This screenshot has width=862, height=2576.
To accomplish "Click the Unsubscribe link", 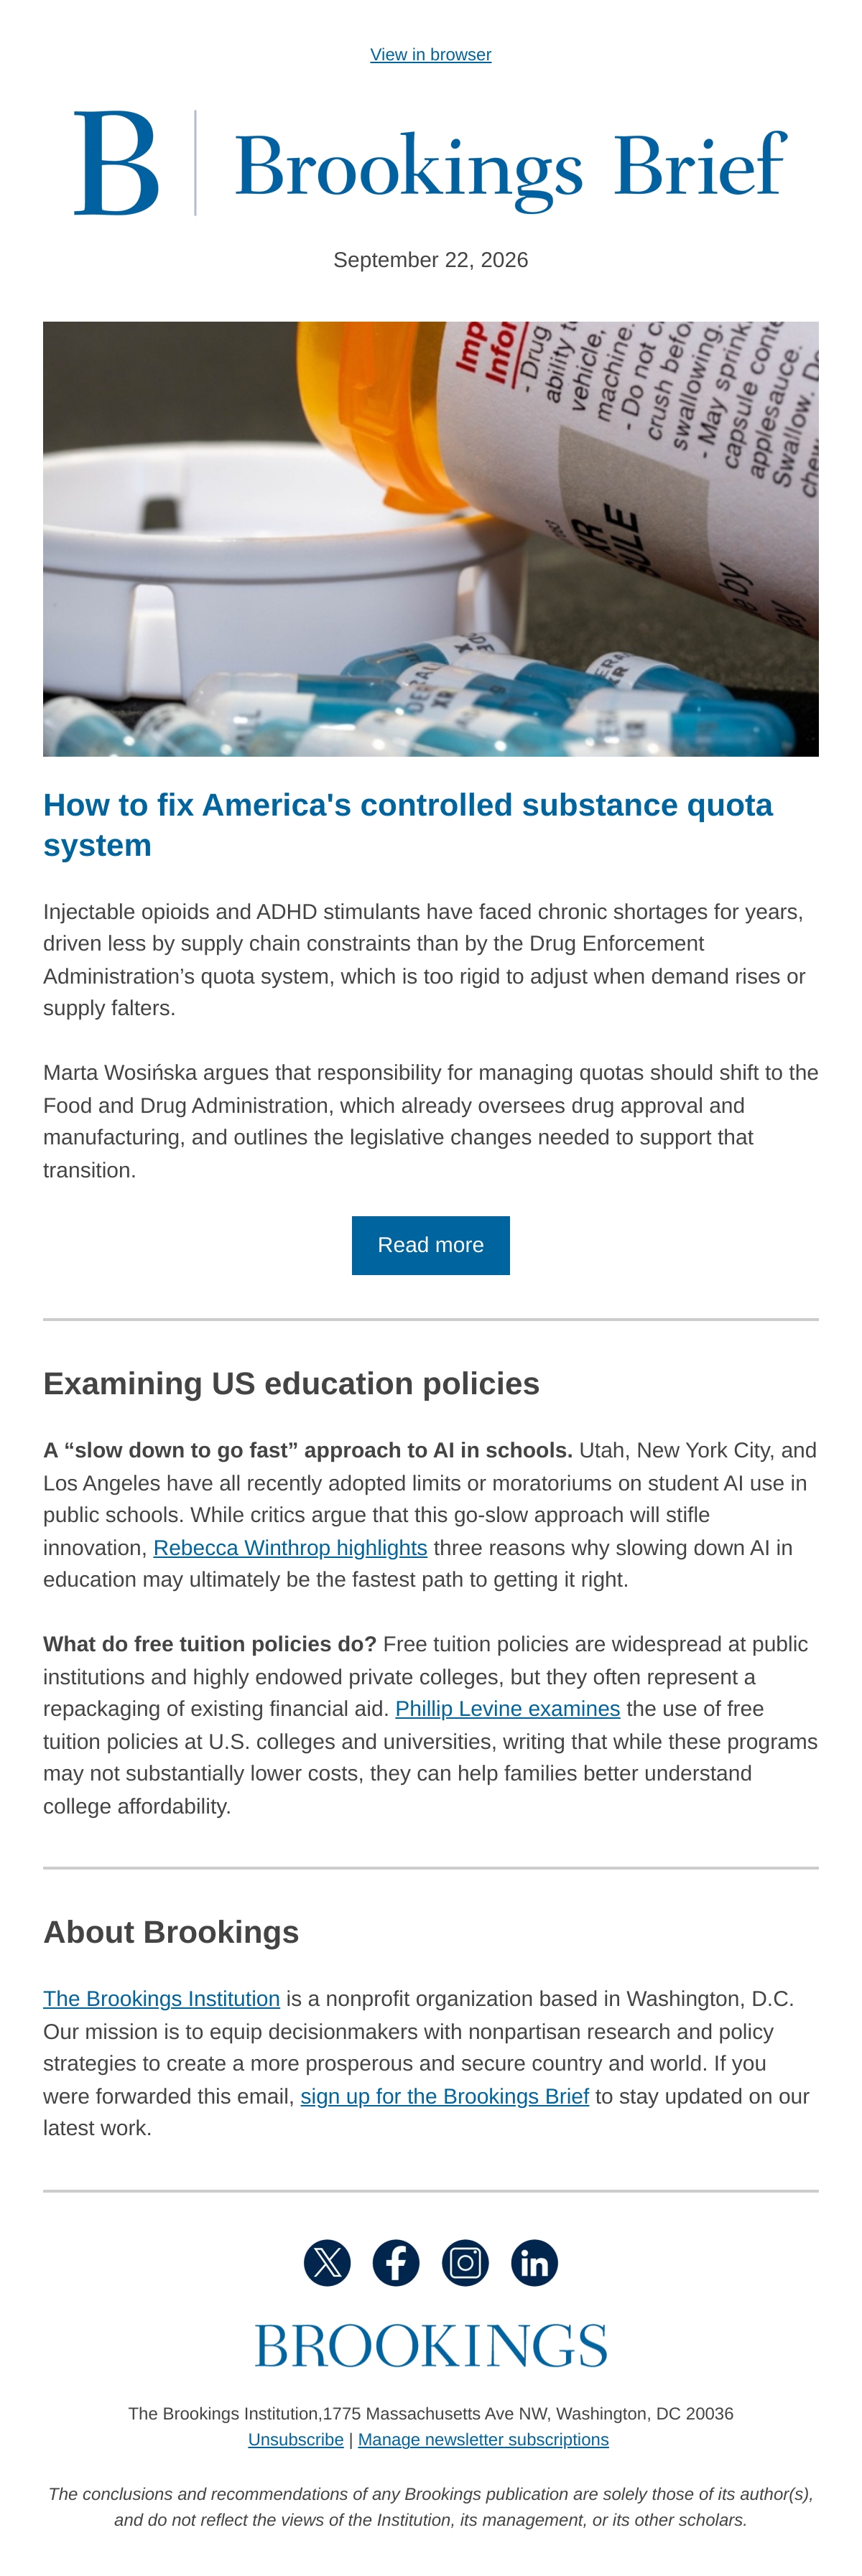I will point(296,2440).
